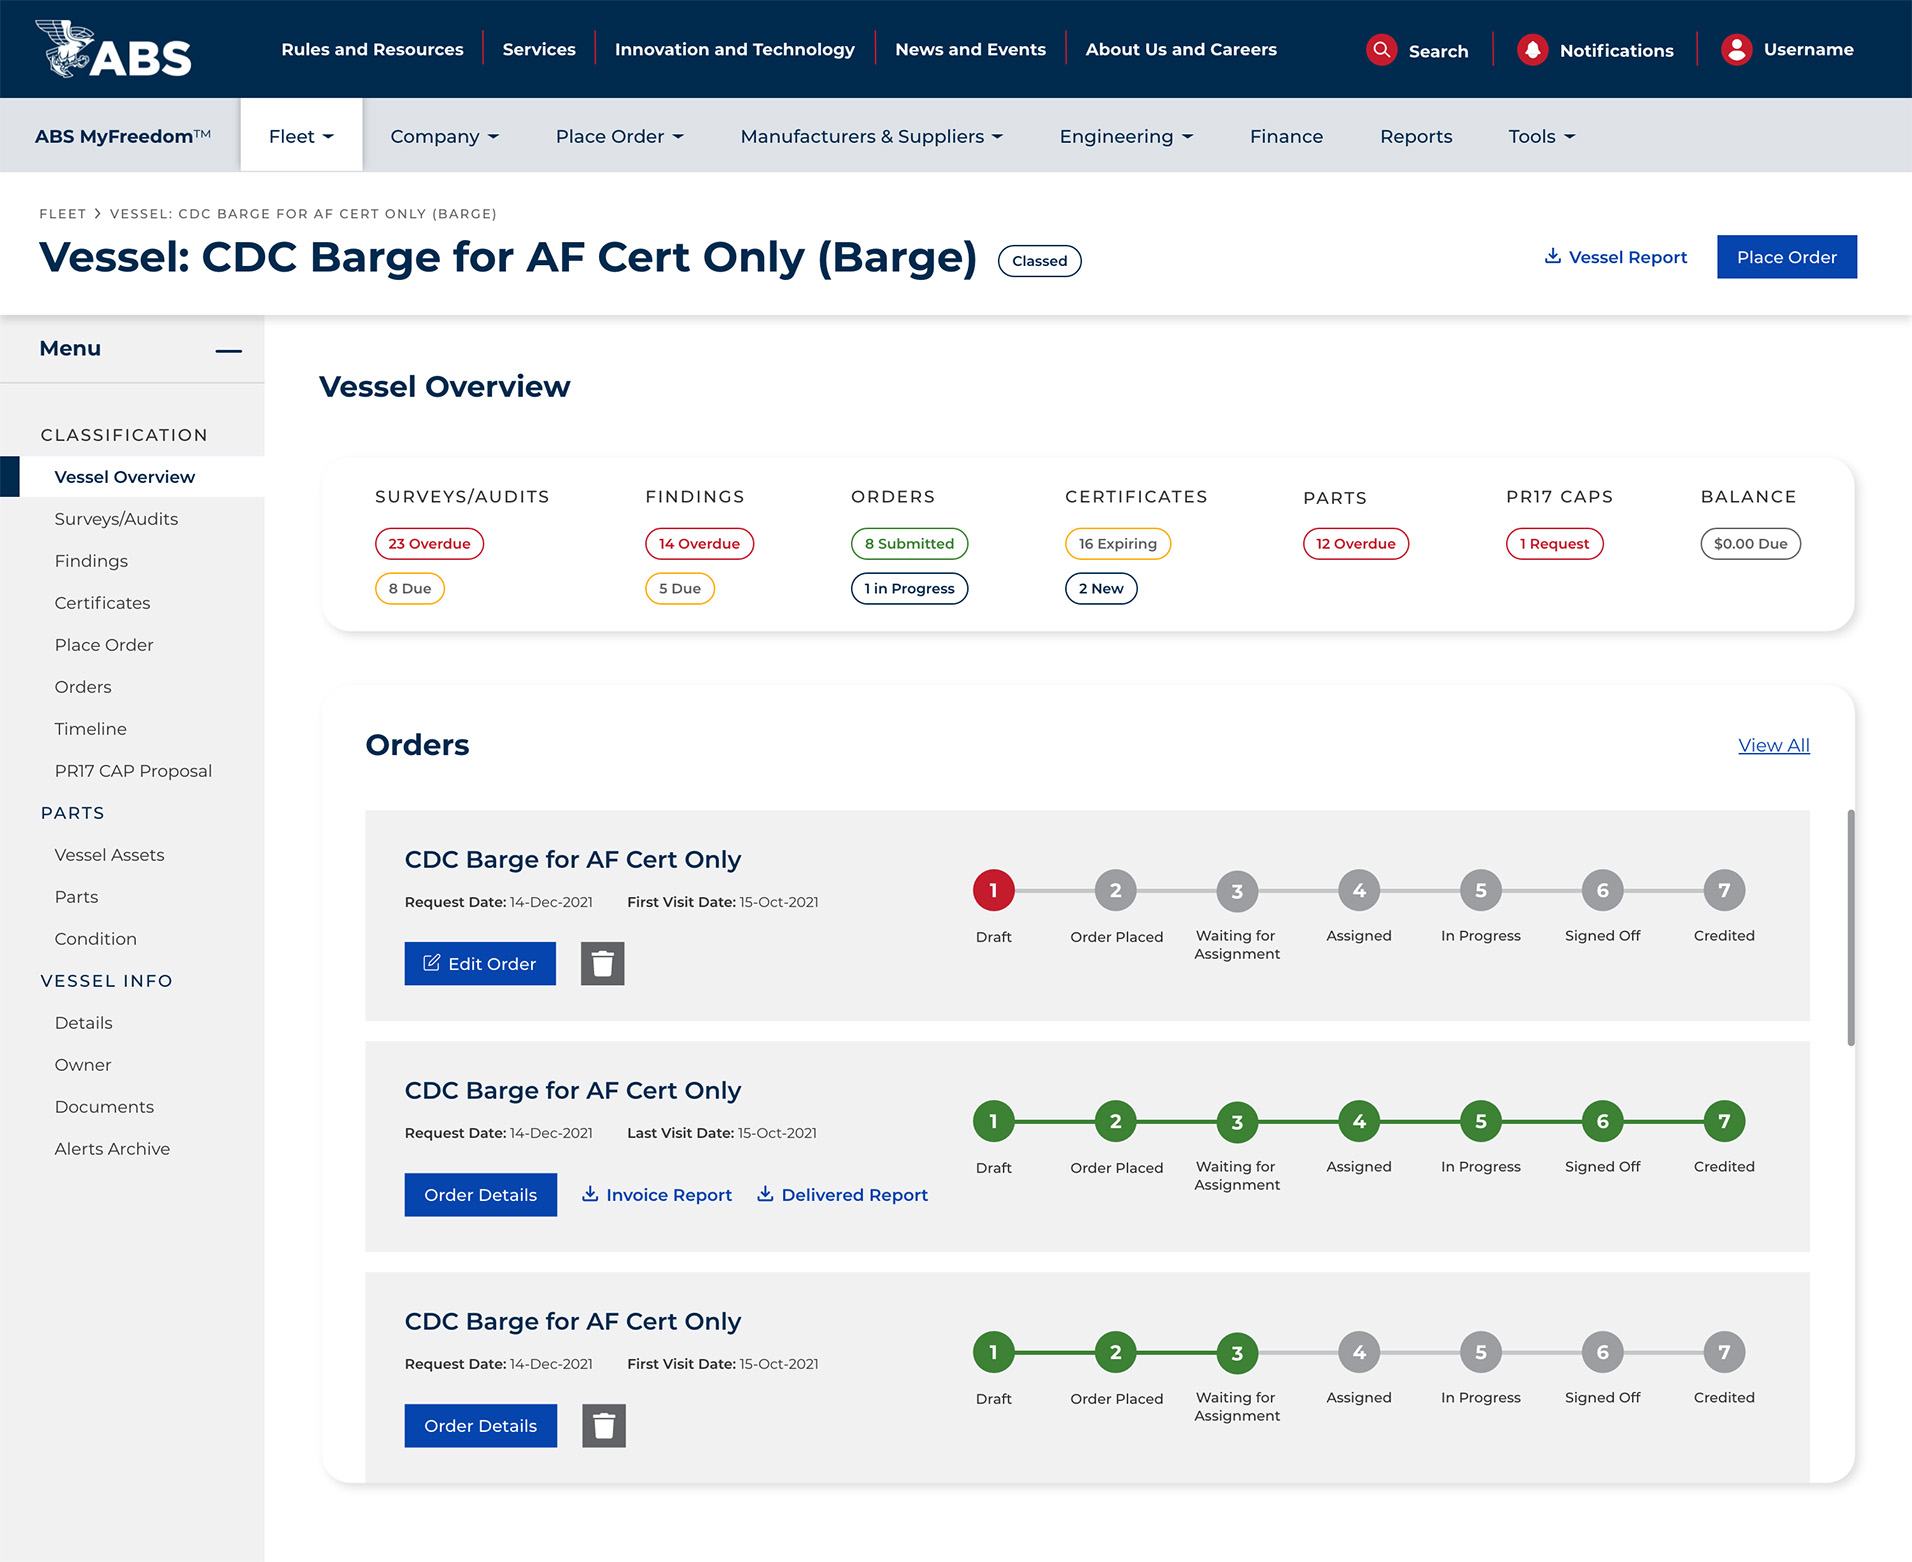This screenshot has width=1912, height=1562.
Task: Click the red Search magnifier icon
Action: click(1381, 49)
